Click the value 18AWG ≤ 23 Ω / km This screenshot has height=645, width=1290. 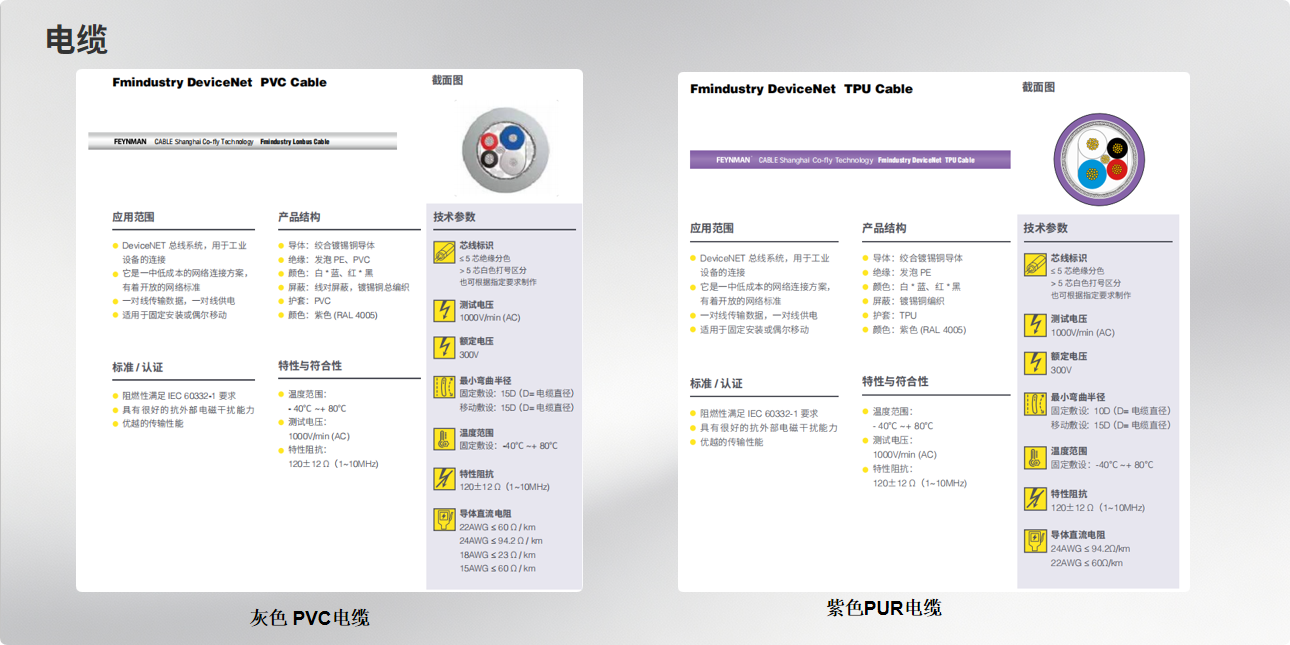497,555
